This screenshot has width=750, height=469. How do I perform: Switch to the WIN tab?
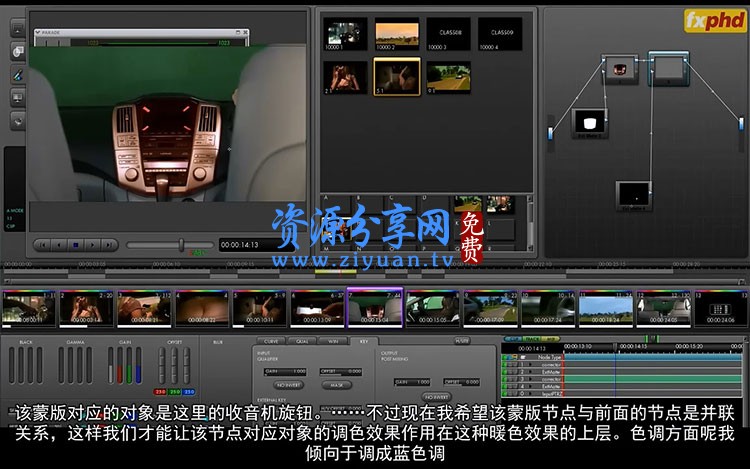[333, 341]
